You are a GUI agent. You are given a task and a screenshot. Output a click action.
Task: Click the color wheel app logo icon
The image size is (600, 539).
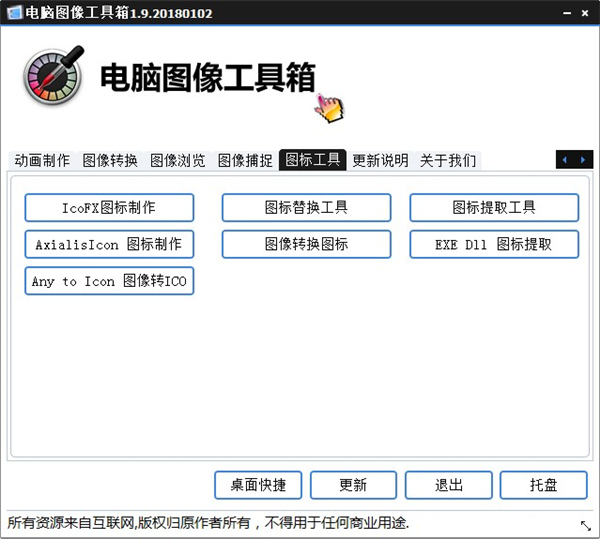[53, 78]
